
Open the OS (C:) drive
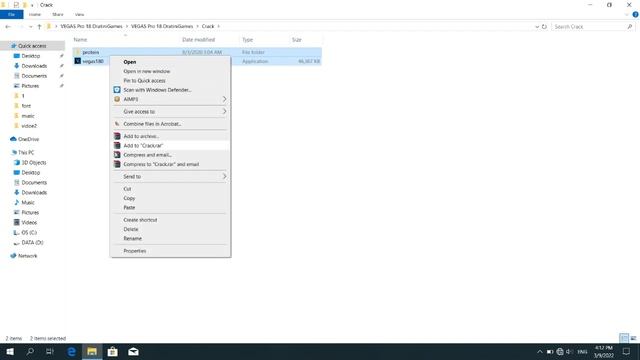pos(29,232)
